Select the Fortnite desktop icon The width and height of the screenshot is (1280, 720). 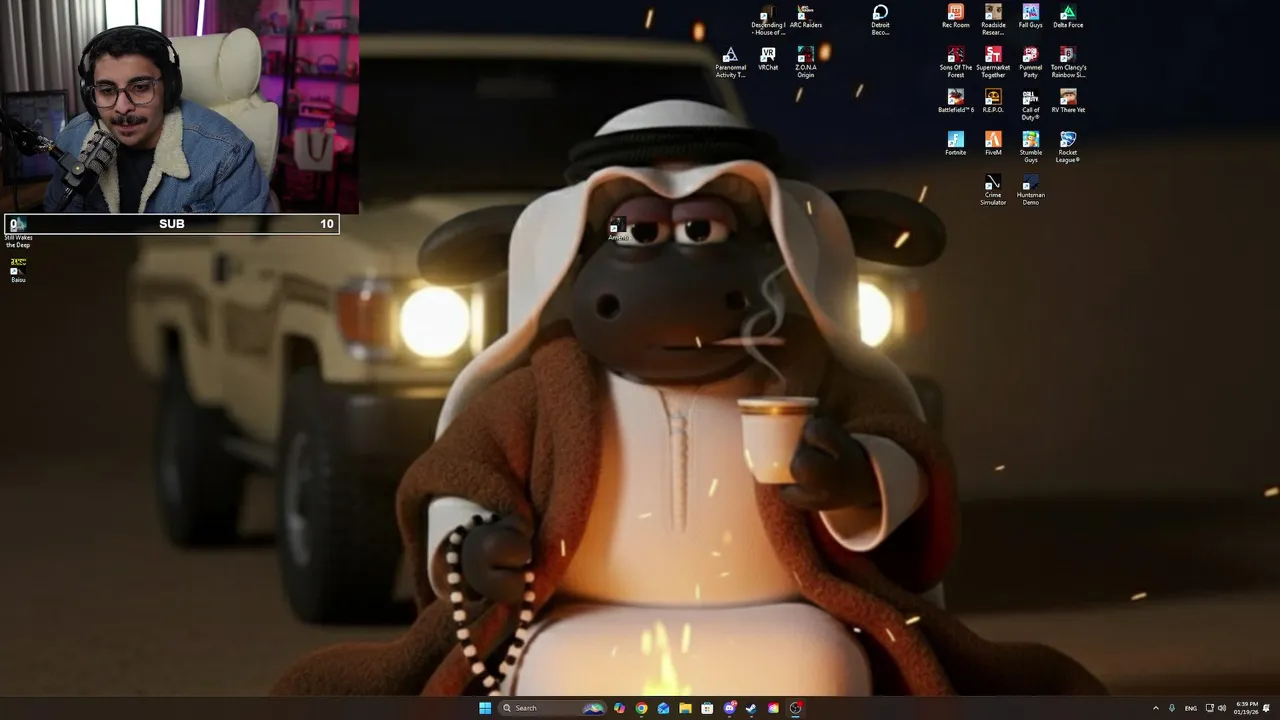click(x=956, y=145)
